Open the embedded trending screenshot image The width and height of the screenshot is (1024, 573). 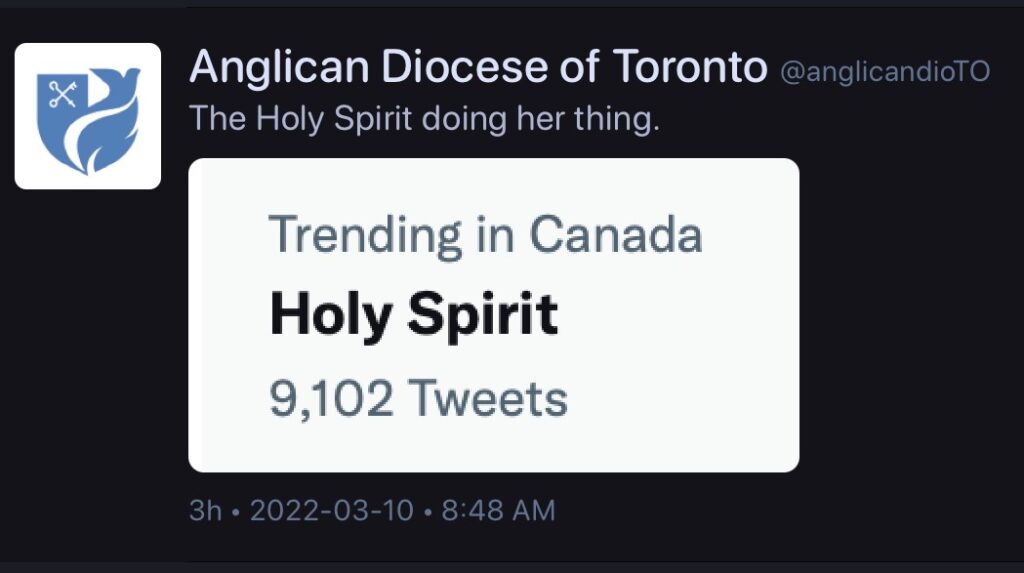tap(494, 315)
